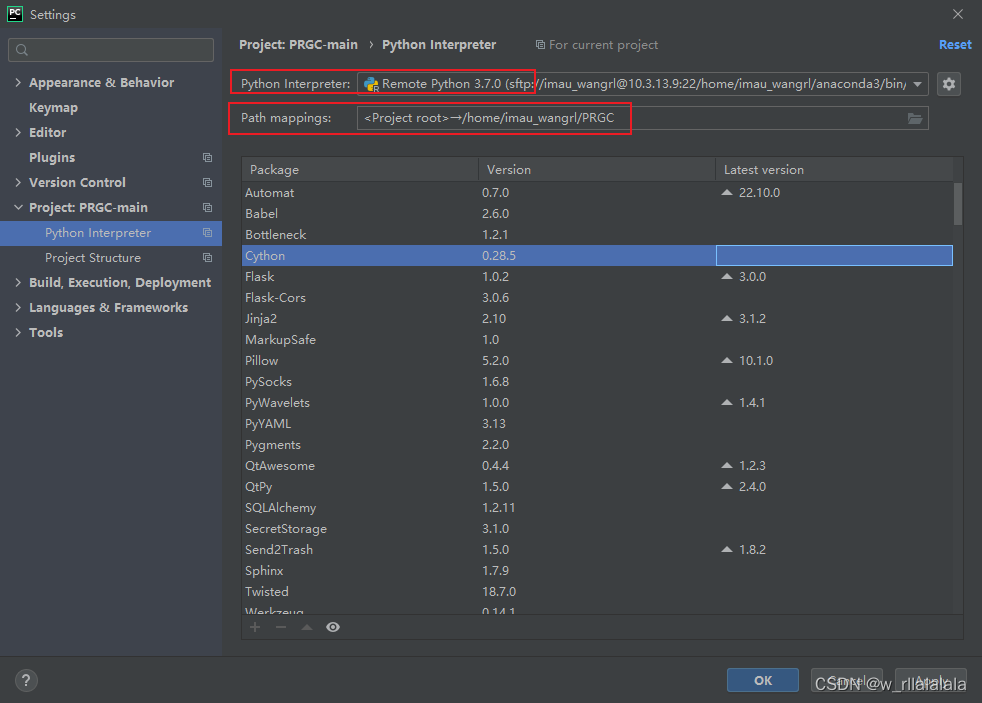Expand the Version Control section
The image size is (982, 703).
[18, 183]
